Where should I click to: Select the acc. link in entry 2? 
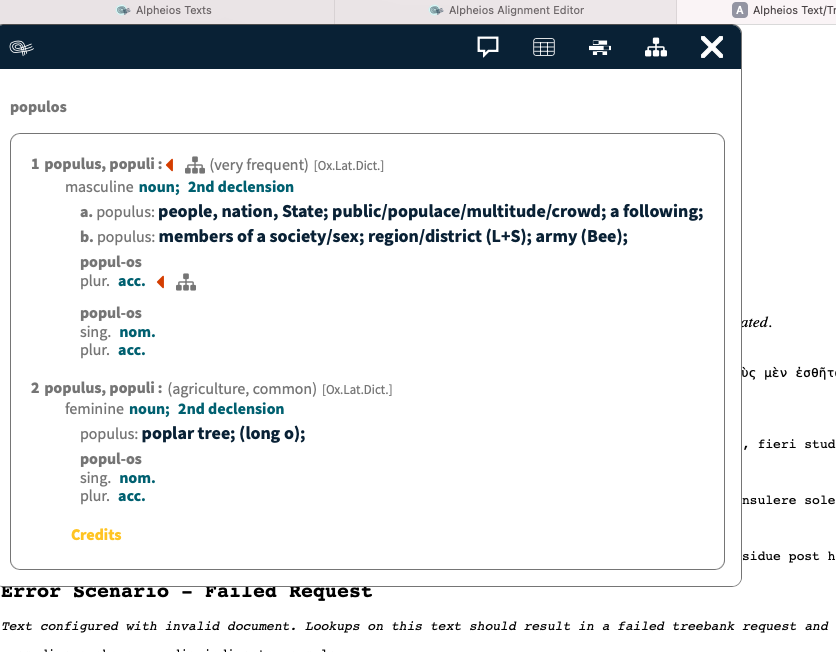click(x=132, y=495)
